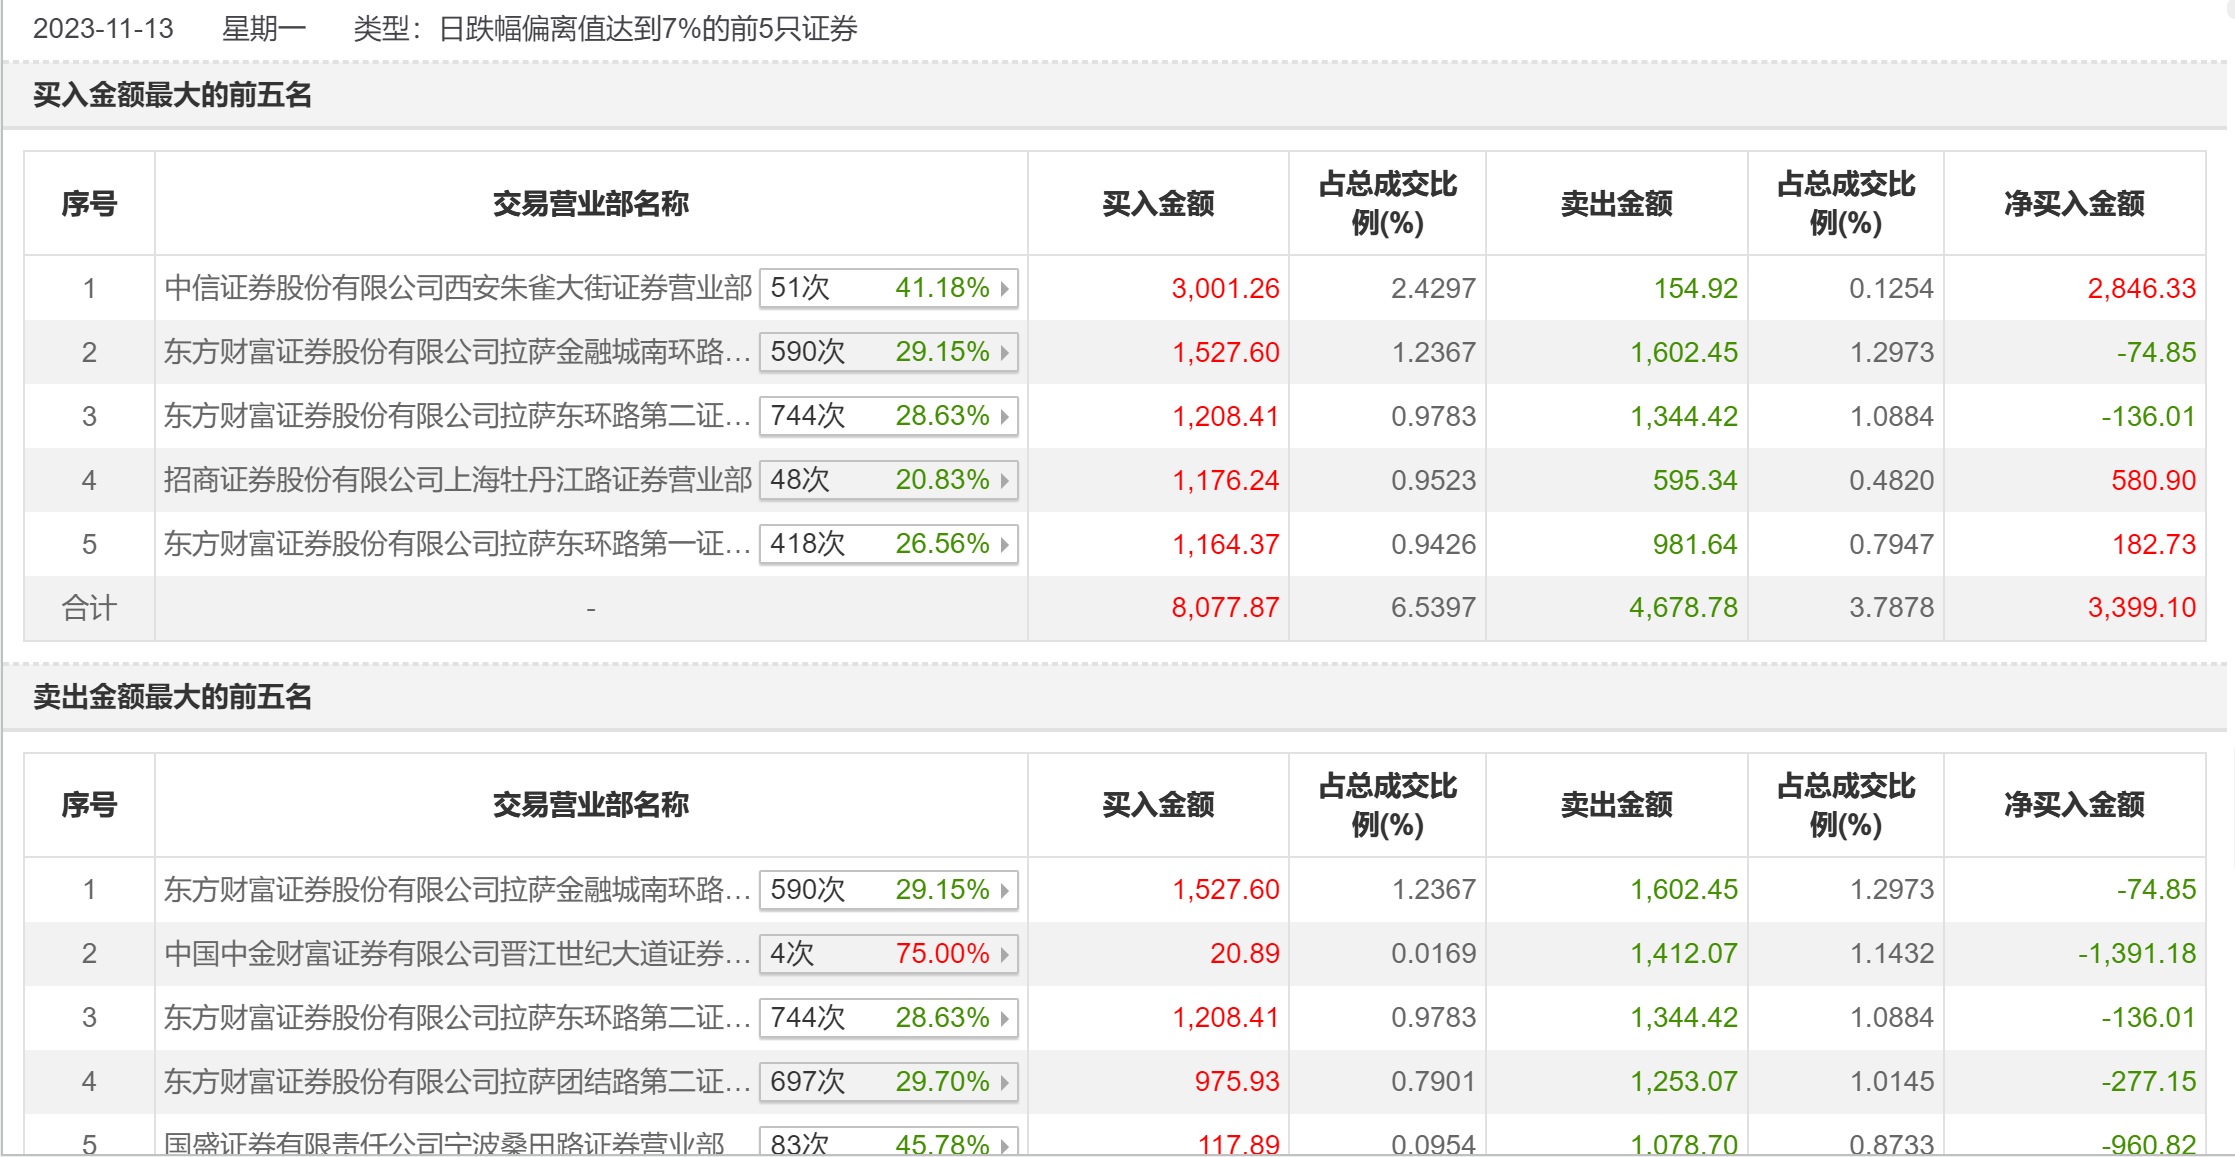Viewport: 2235px width, 1157px height.
Task: Select buy amount 1,164.37
Action: click(x=1225, y=545)
